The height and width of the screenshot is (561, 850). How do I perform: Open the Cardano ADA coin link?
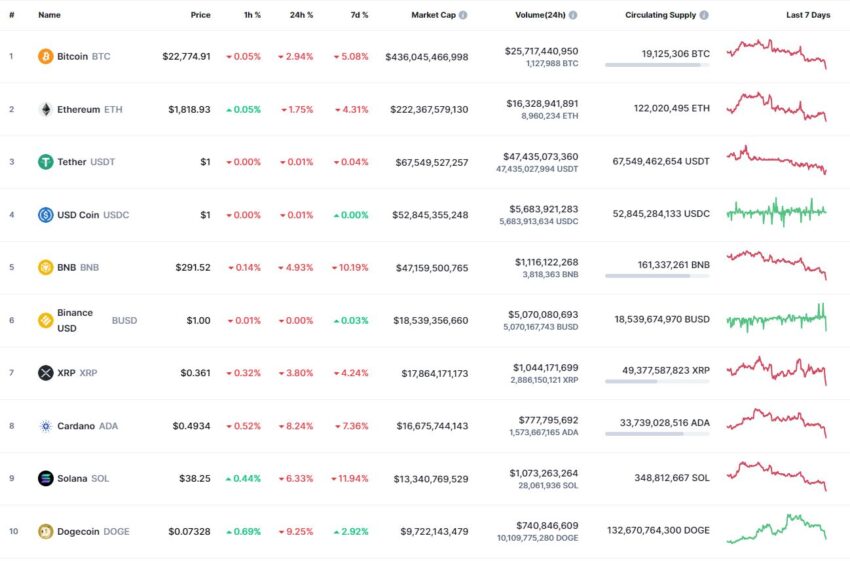point(87,426)
